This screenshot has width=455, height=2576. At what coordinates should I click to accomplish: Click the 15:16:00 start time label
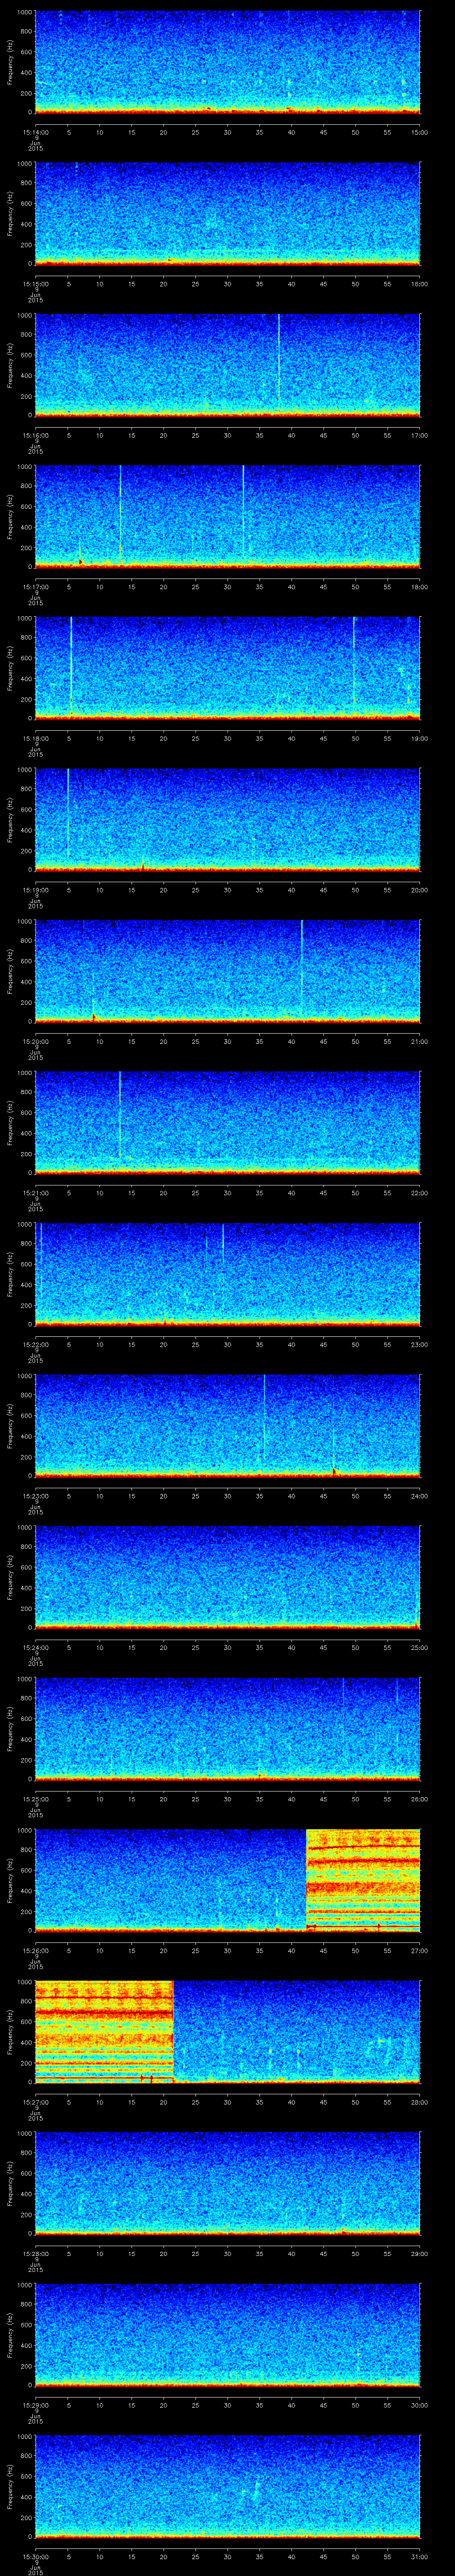pyautogui.click(x=35, y=435)
